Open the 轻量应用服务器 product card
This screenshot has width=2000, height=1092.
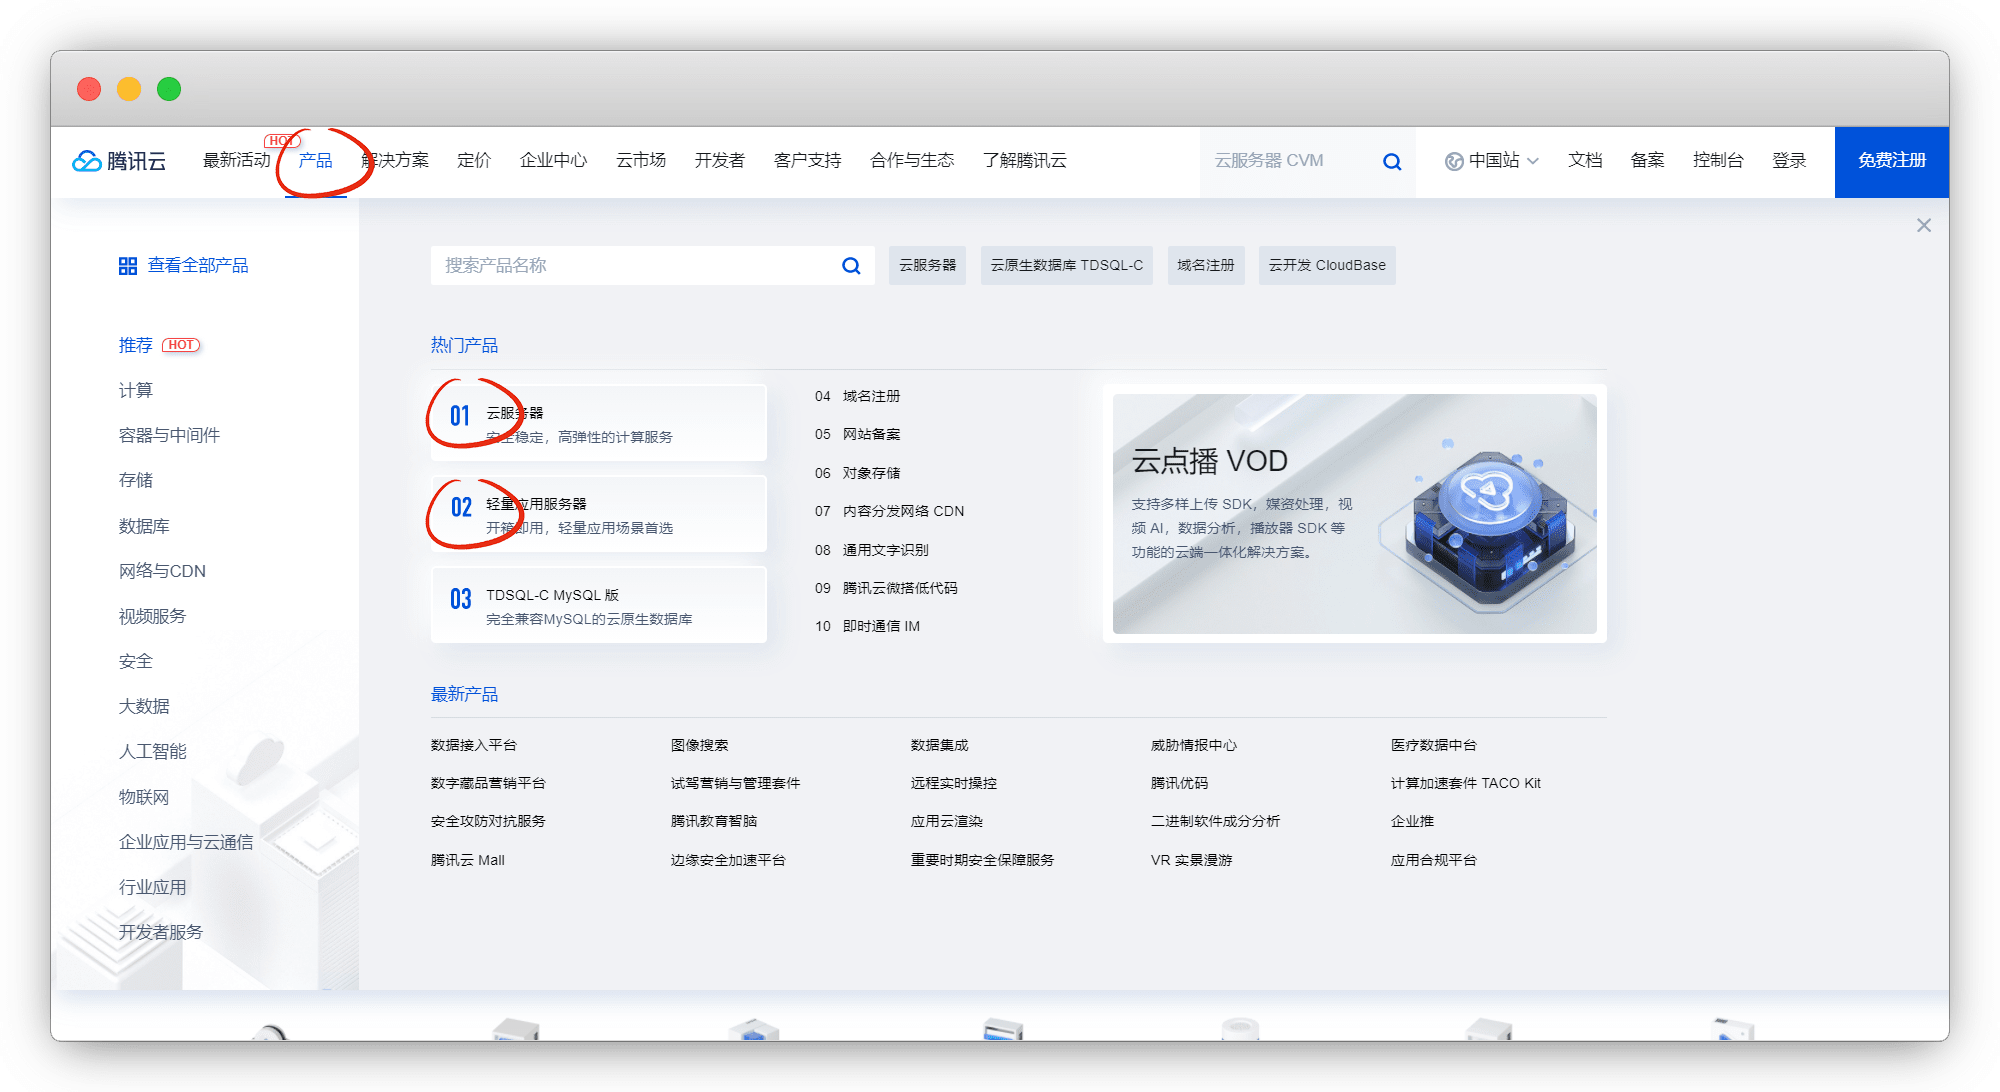click(x=598, y=514)
